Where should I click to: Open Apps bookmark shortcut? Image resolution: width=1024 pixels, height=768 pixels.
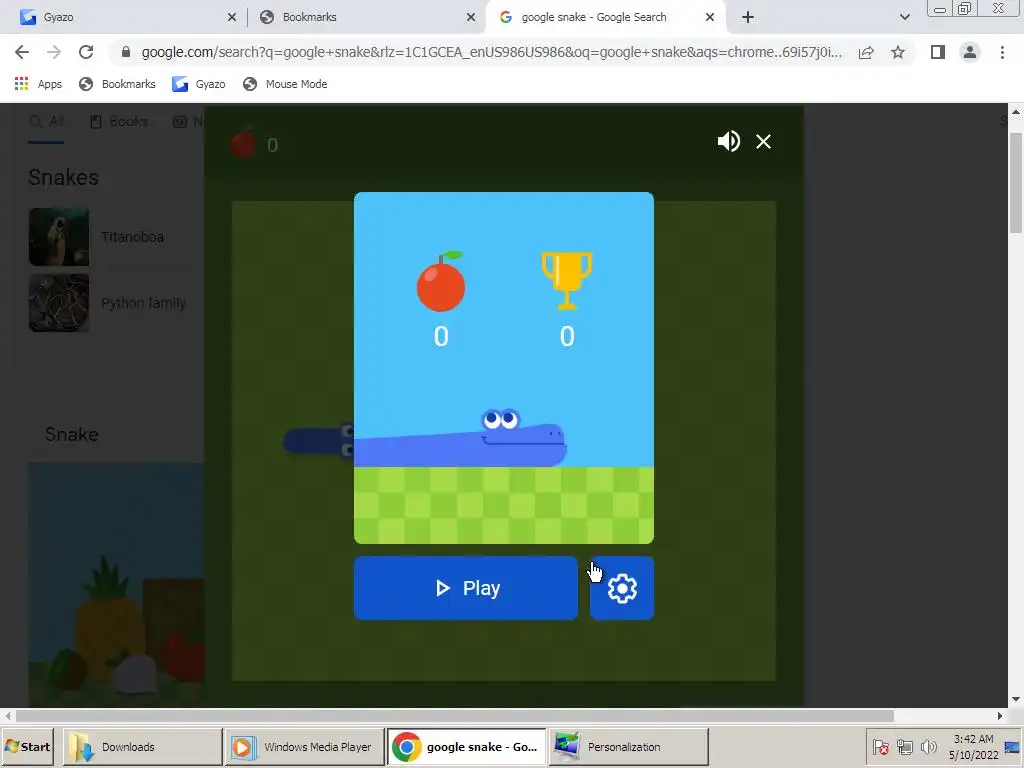point(38,84)
